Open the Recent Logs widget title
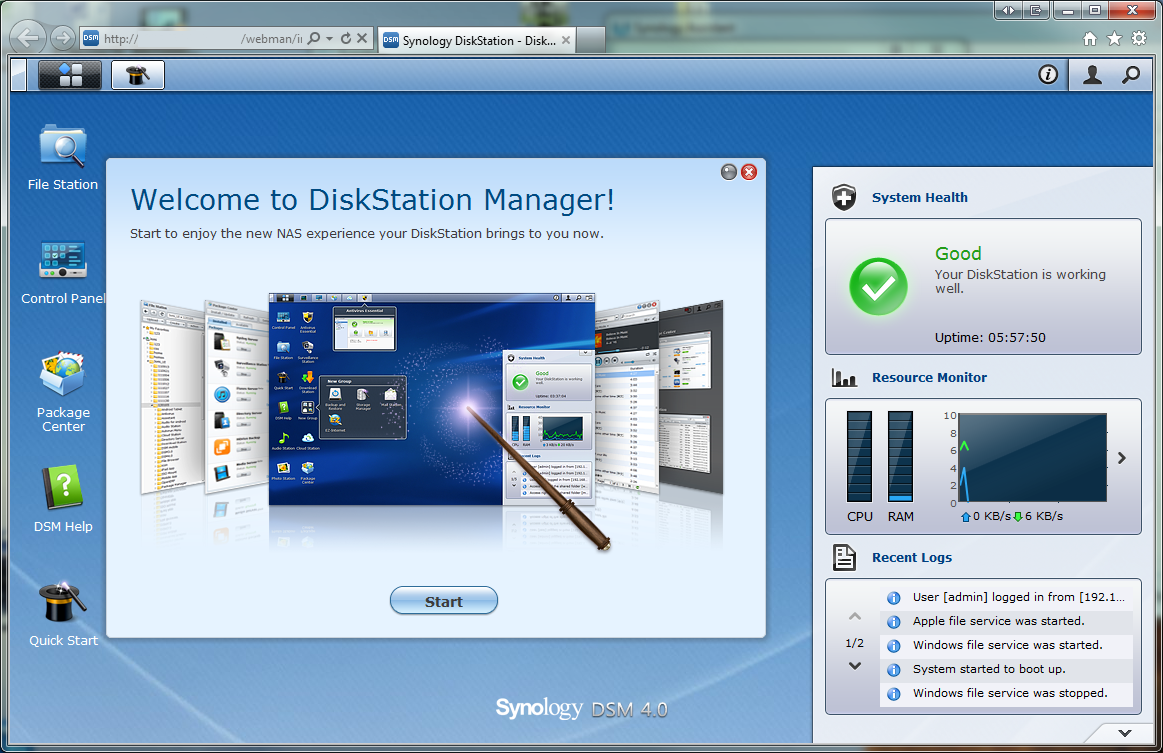 pos(912,558)
